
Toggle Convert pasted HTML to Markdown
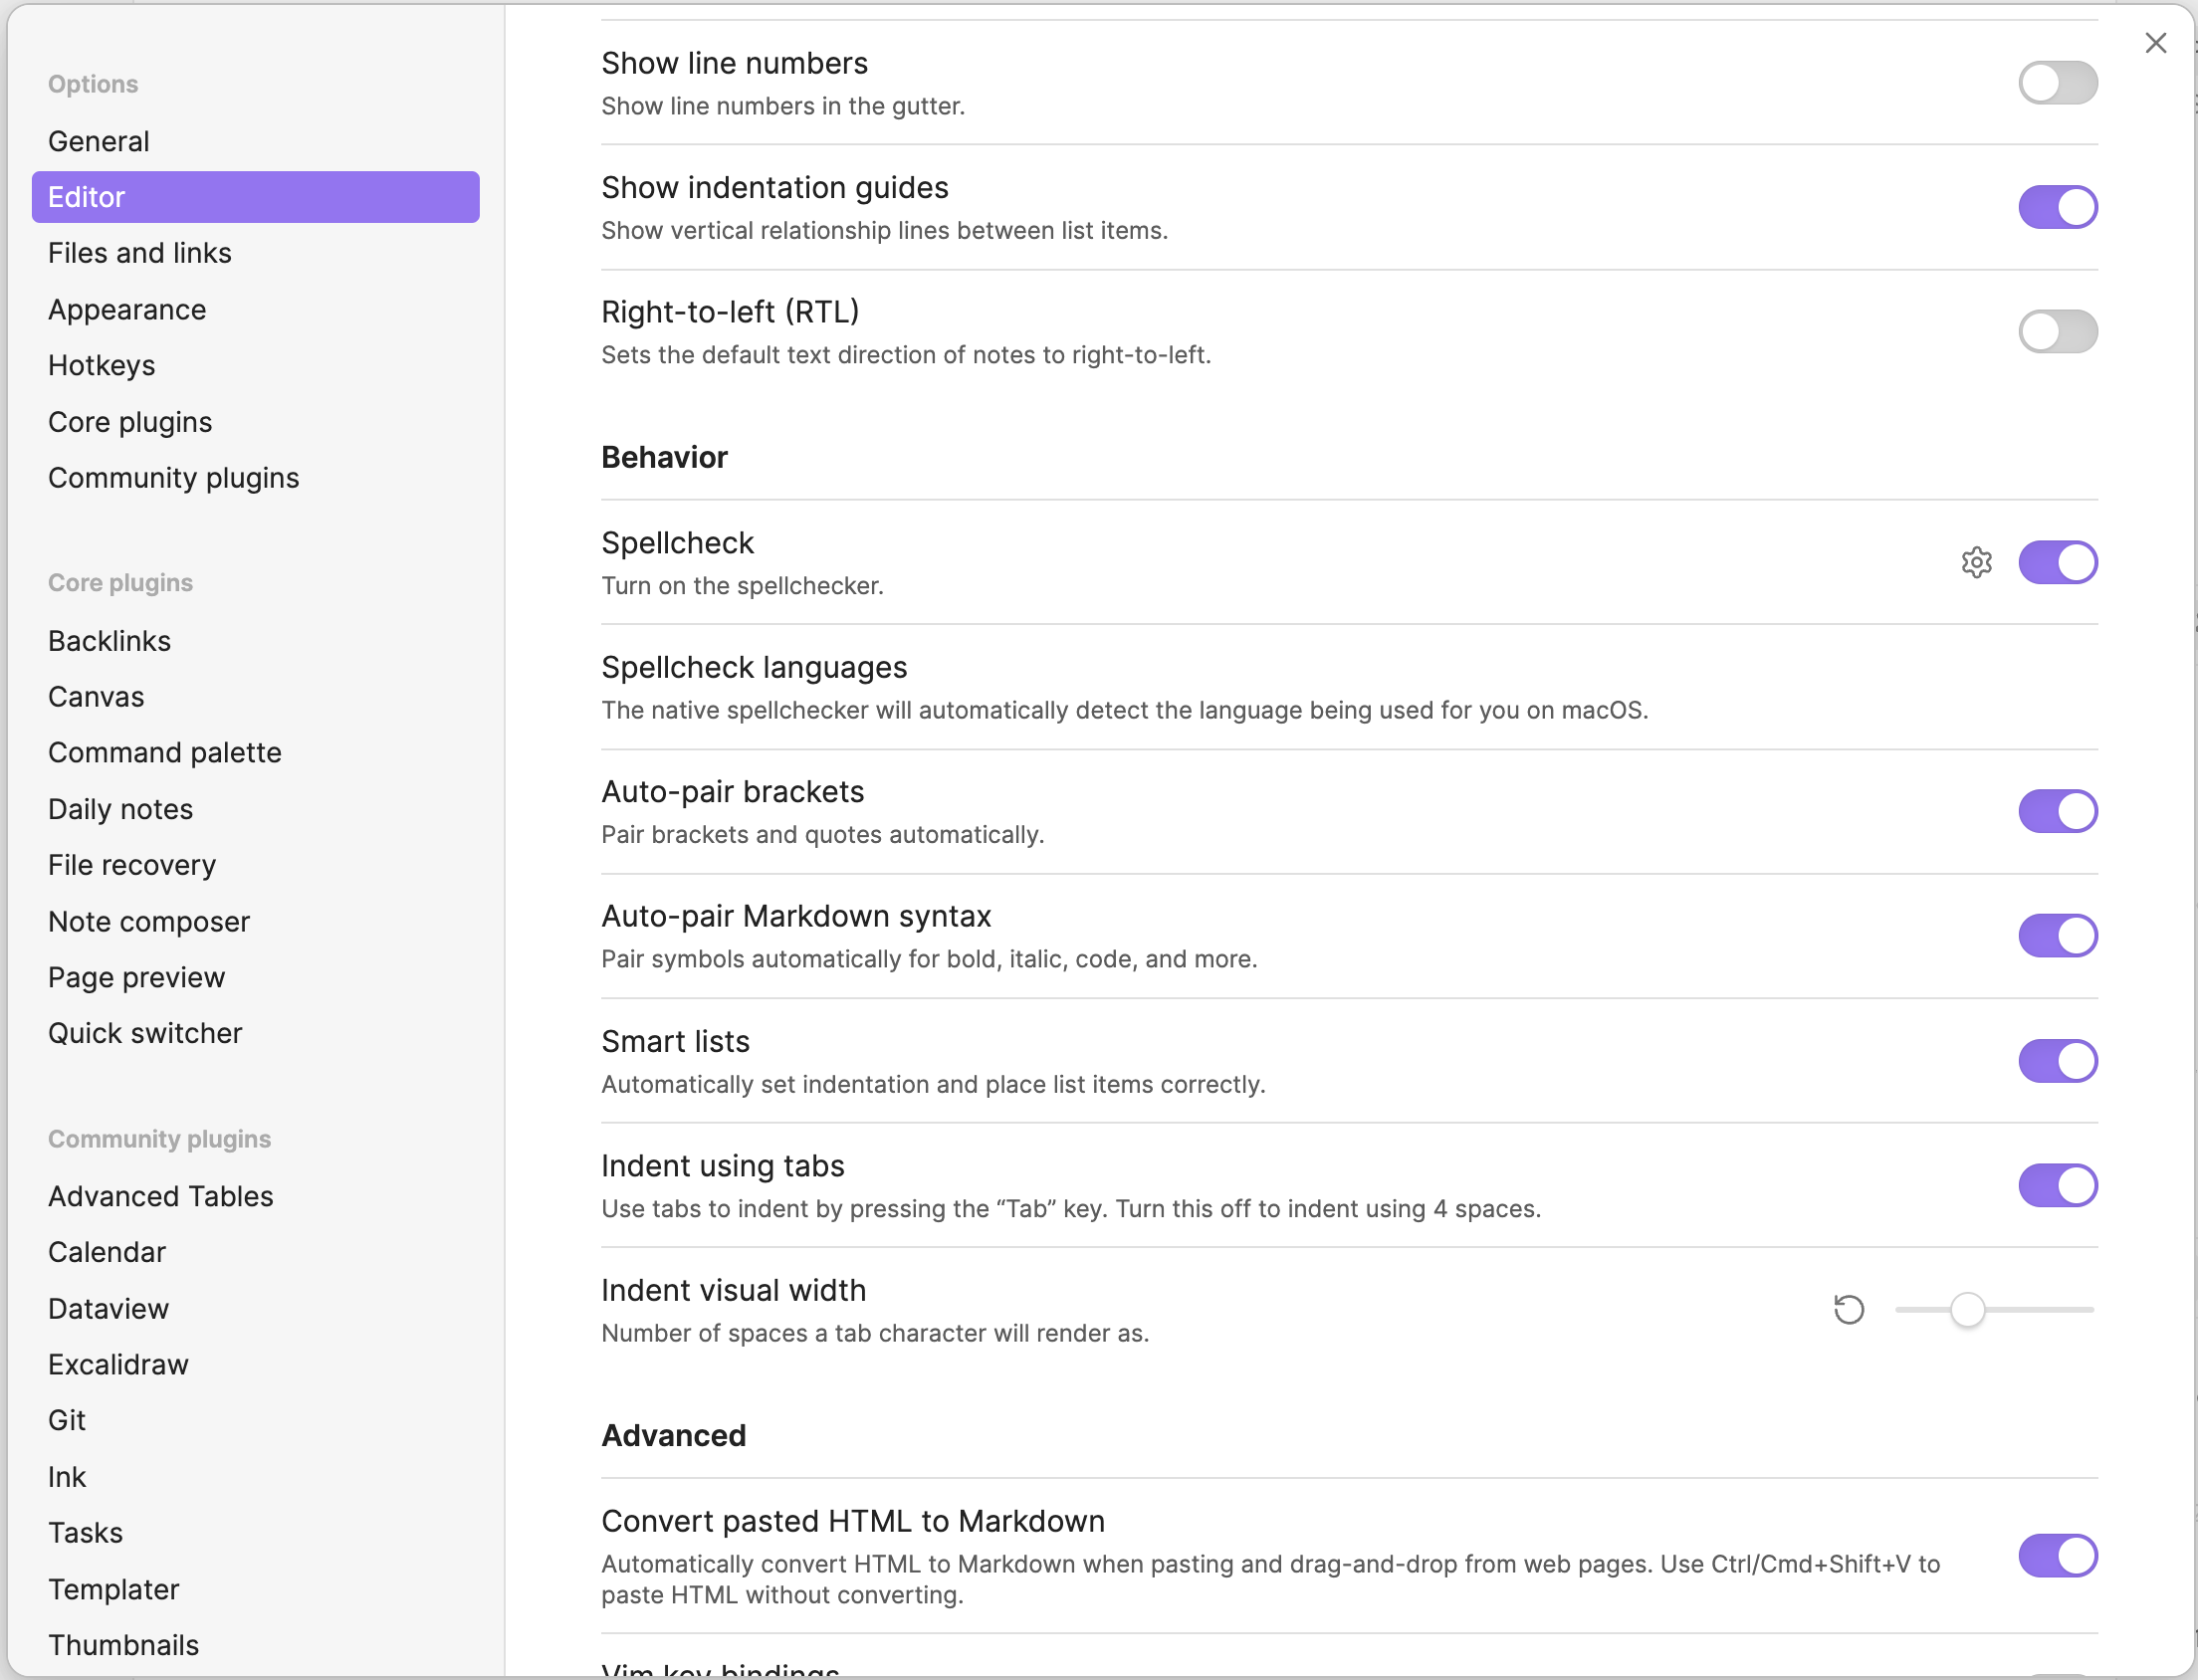(x=2057, y=1555)
